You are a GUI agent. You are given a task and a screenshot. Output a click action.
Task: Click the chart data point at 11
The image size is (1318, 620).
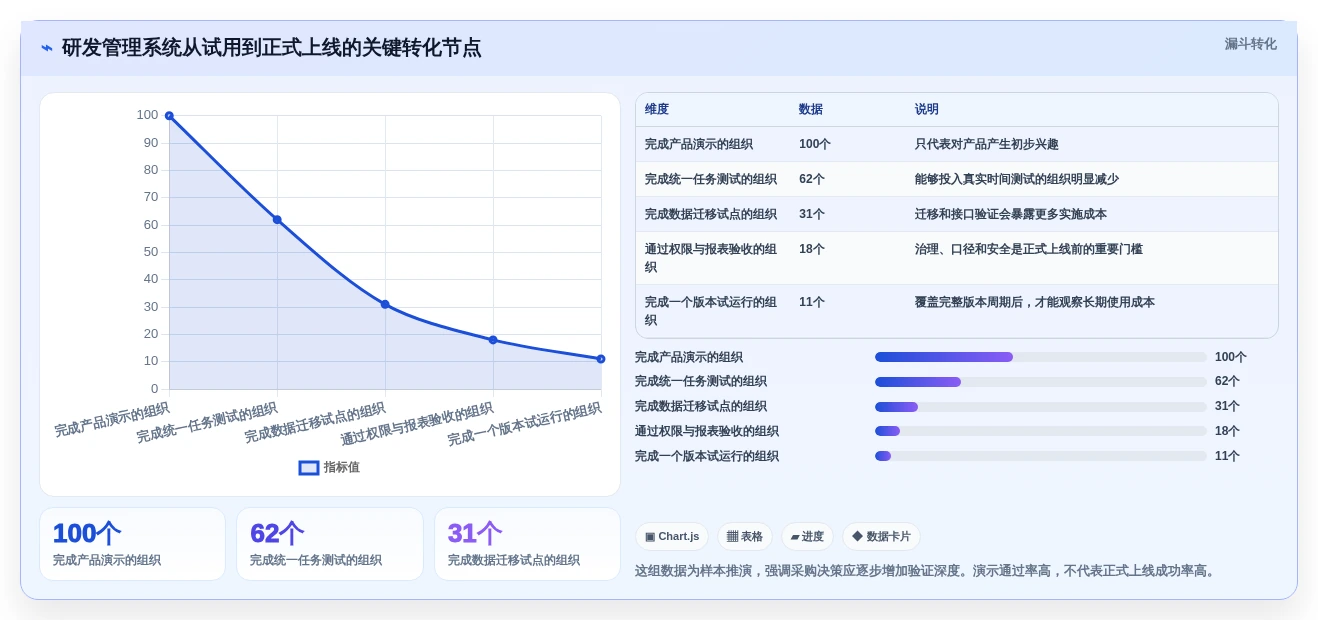[x=601, y=359]
